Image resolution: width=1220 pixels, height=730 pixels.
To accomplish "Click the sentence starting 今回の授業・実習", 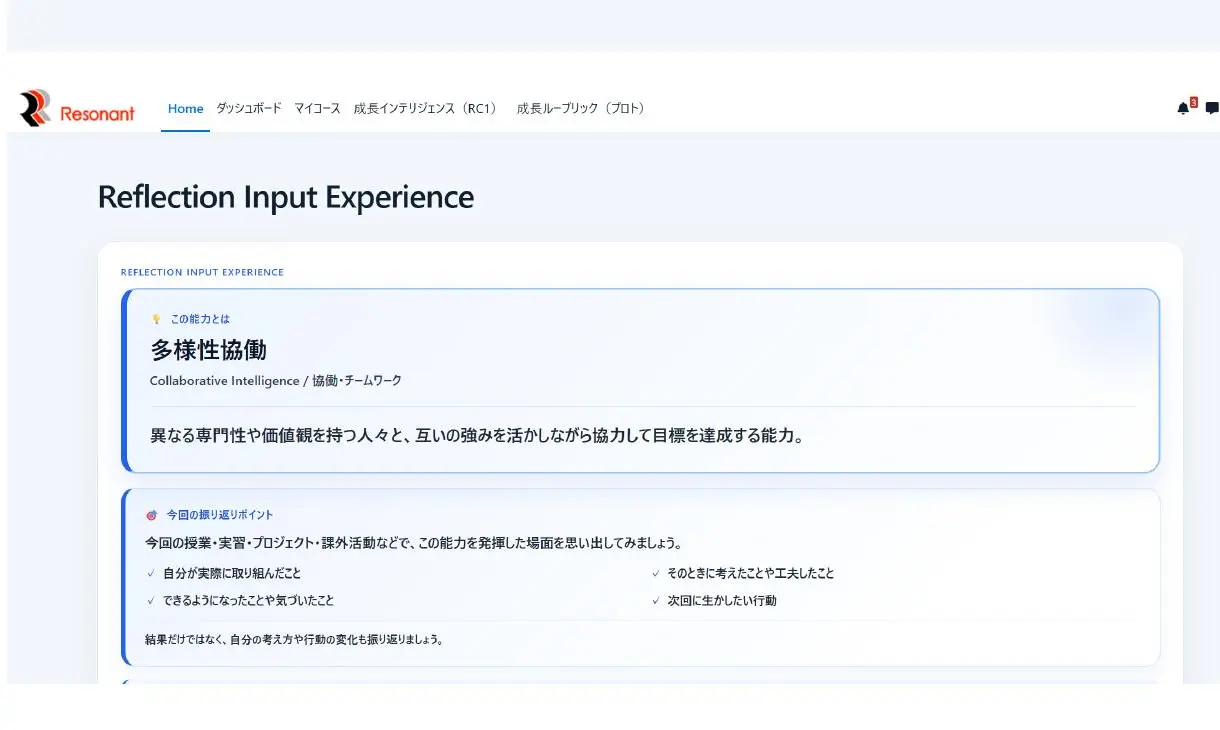I will tap(414, 544).
